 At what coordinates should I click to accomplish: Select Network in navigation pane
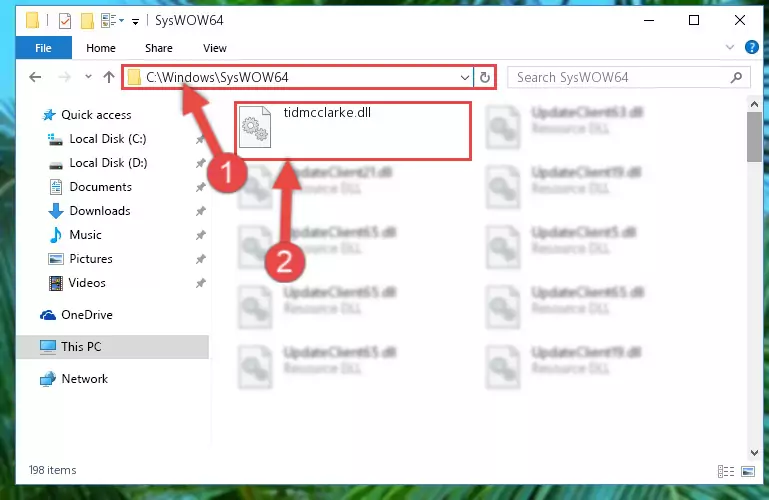(x=84, y=379)
